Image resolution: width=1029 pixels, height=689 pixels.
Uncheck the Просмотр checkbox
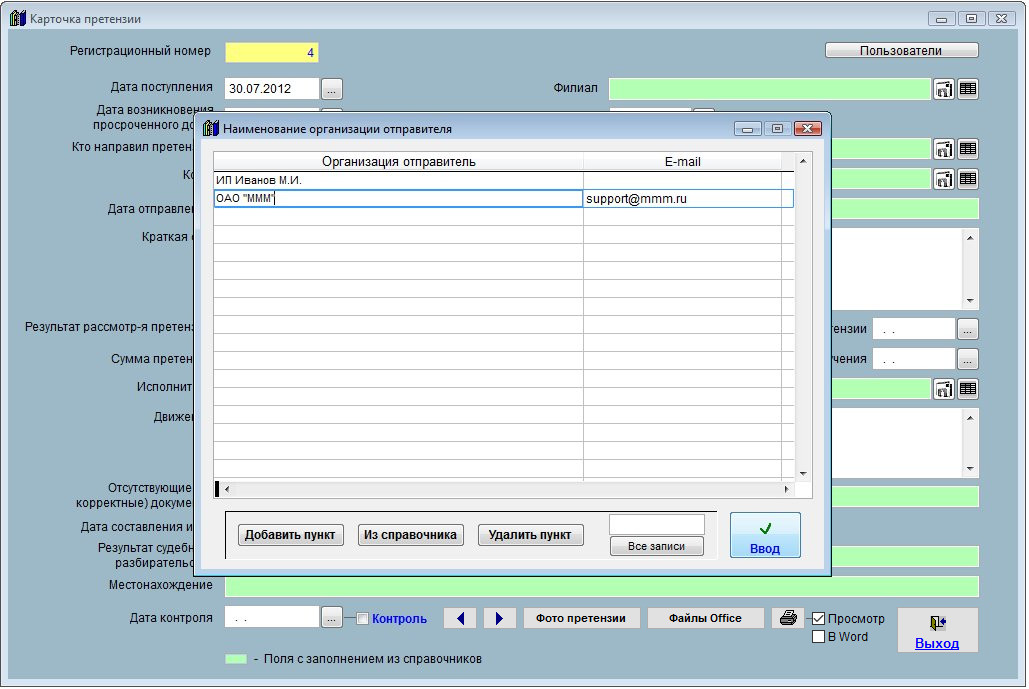[x=819, y=619]
